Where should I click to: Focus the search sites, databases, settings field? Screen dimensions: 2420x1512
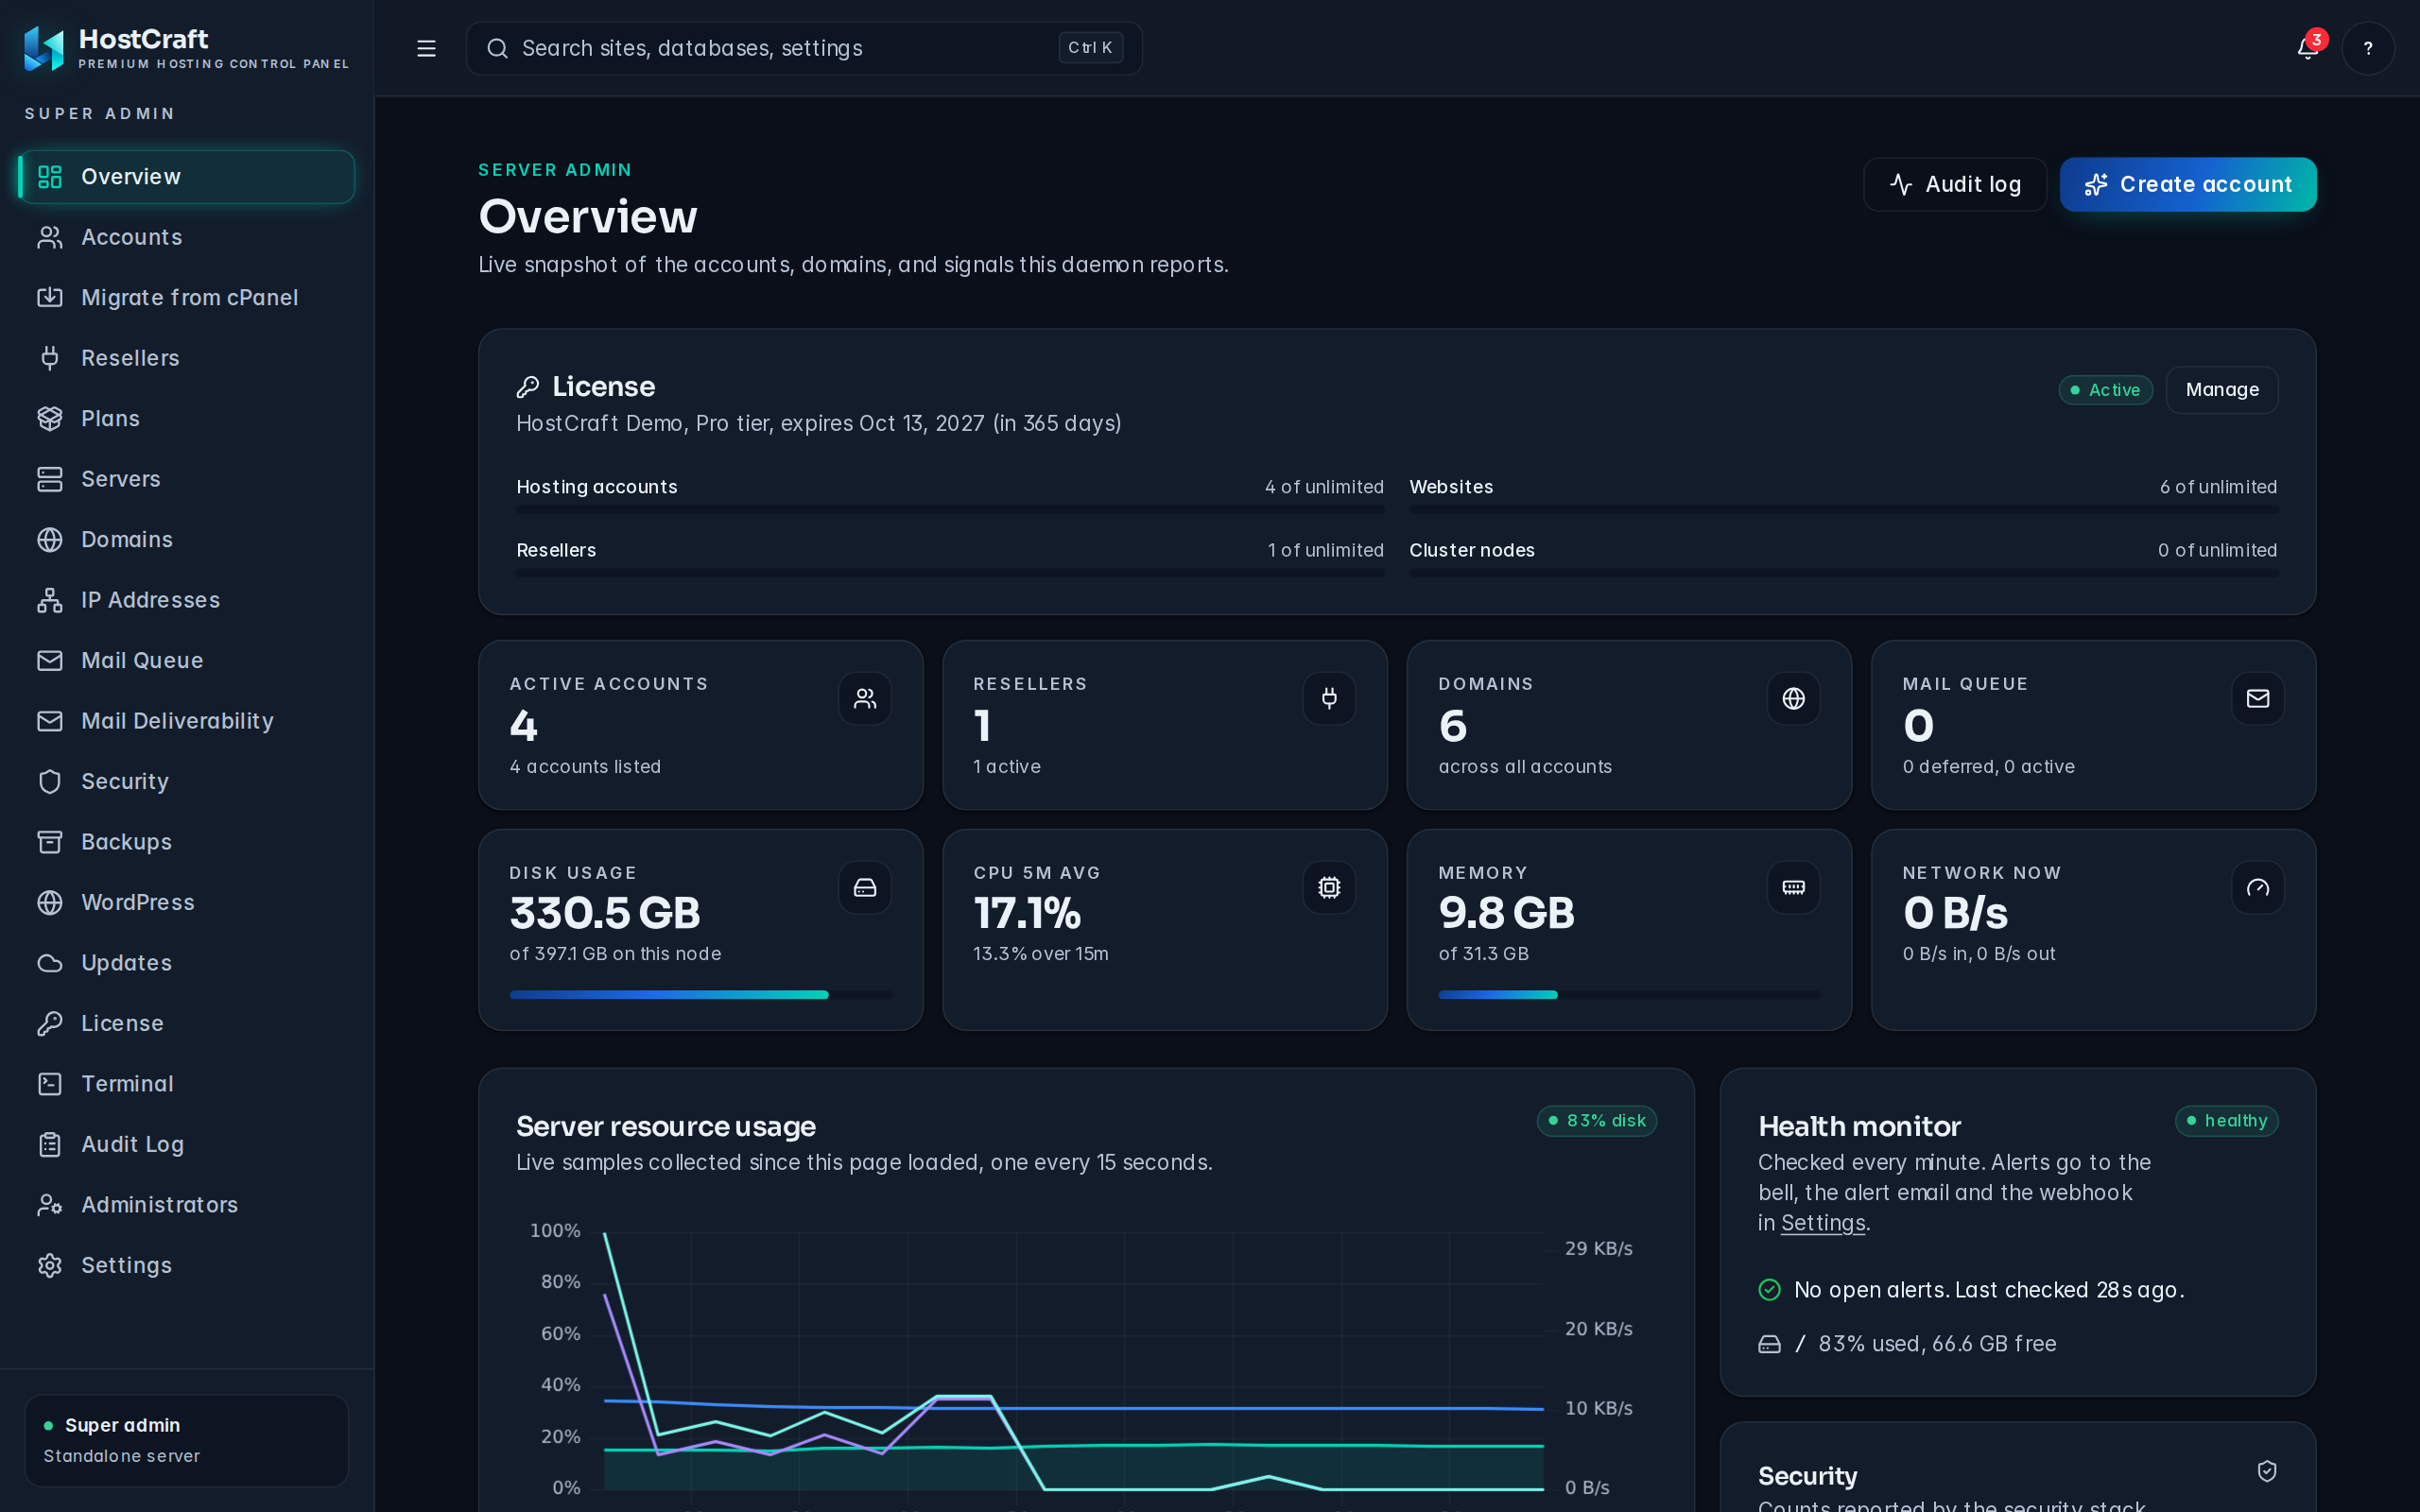click(804, 48)
